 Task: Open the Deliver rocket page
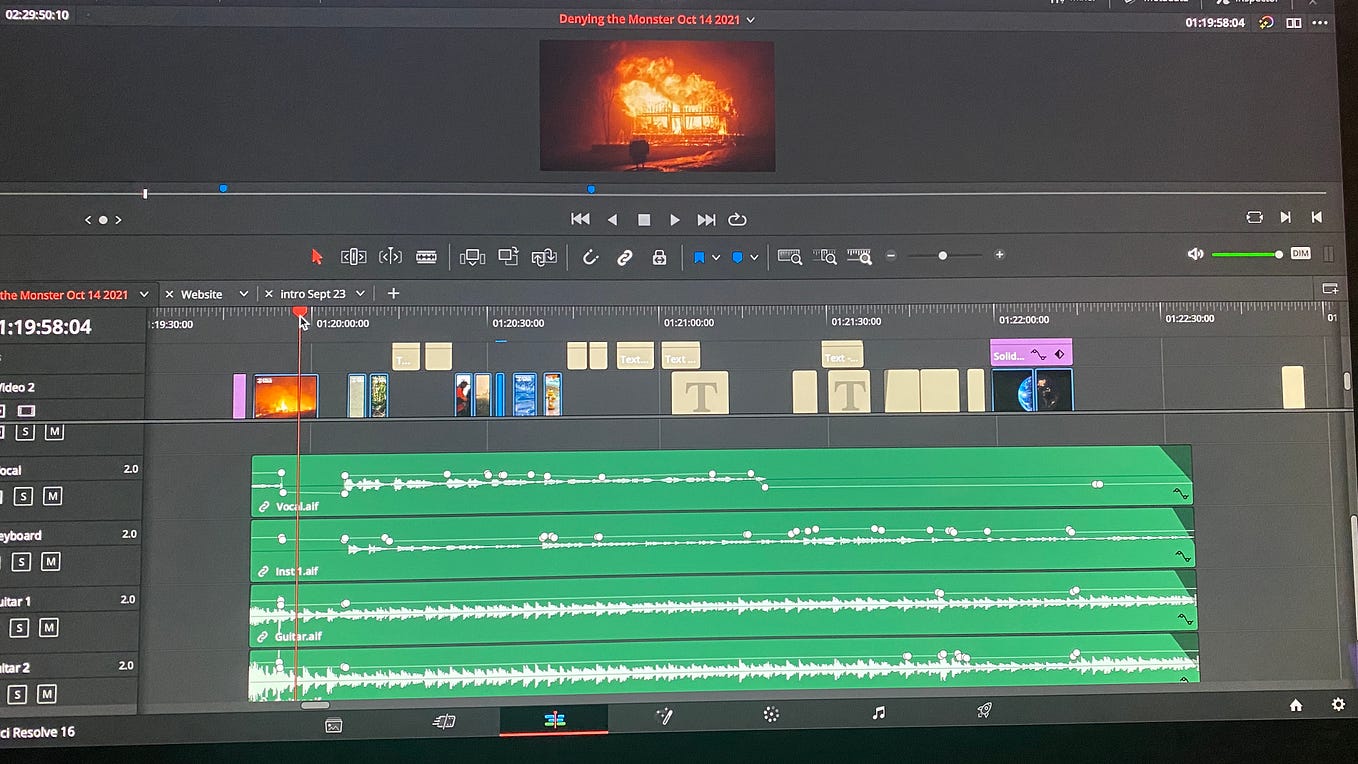coord(984,711)
